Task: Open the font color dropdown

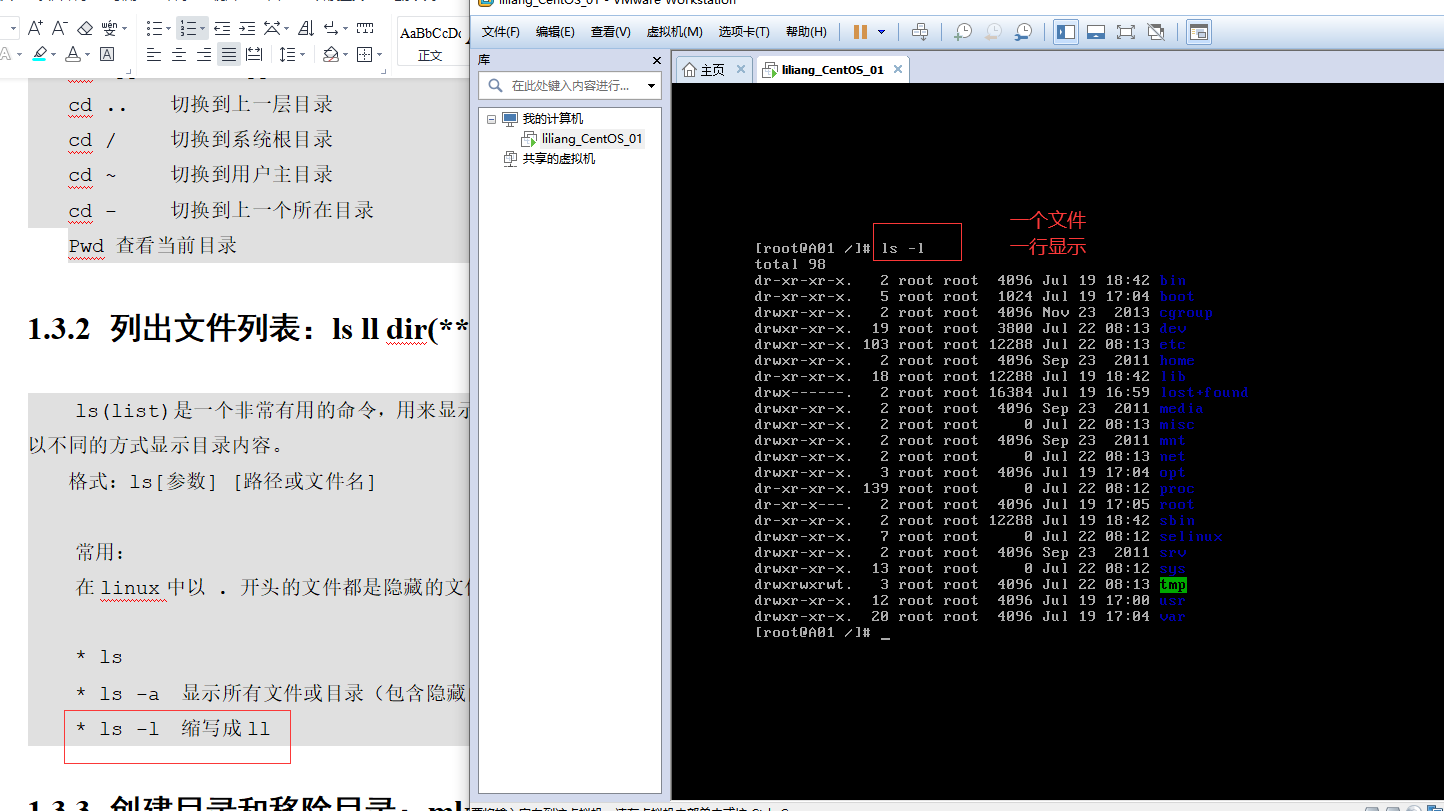Action: (x=88, y=54)
